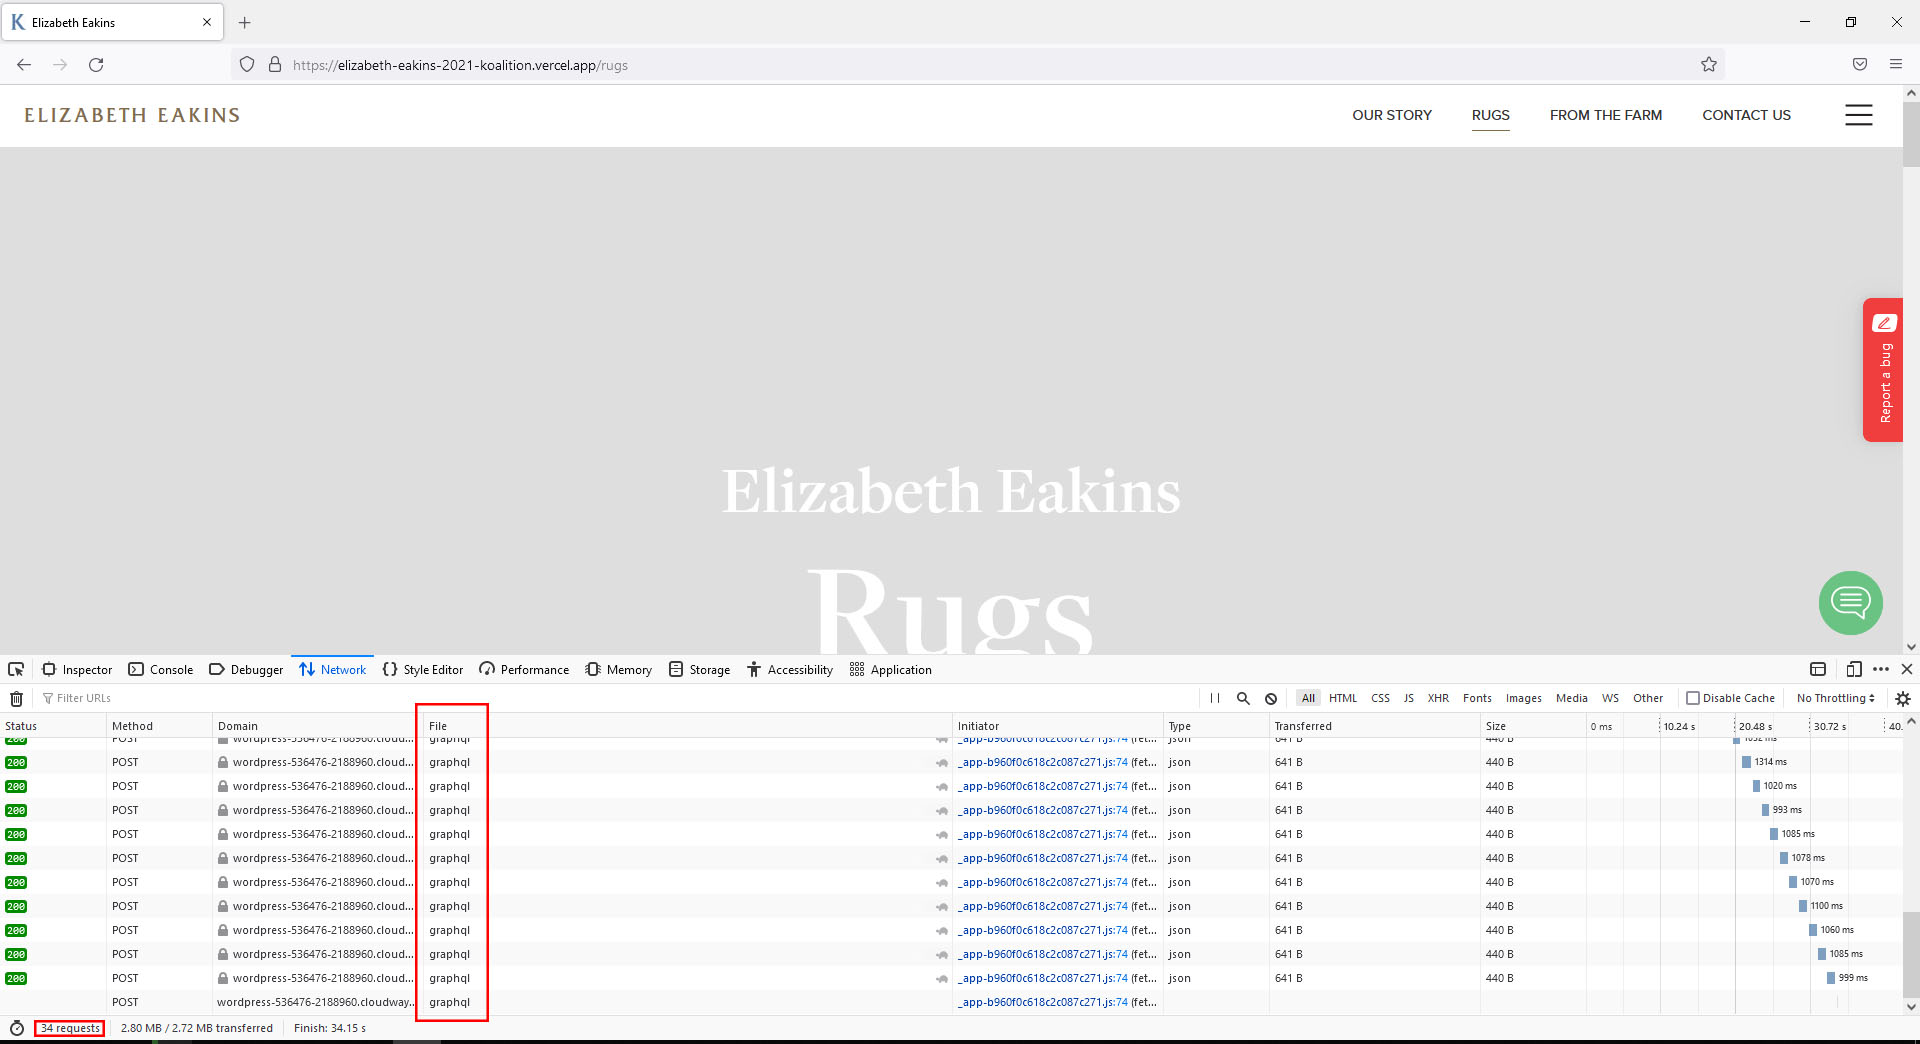Switch to the Debugger tab
1920x1044 pixels.
click(x=246, y=669)
